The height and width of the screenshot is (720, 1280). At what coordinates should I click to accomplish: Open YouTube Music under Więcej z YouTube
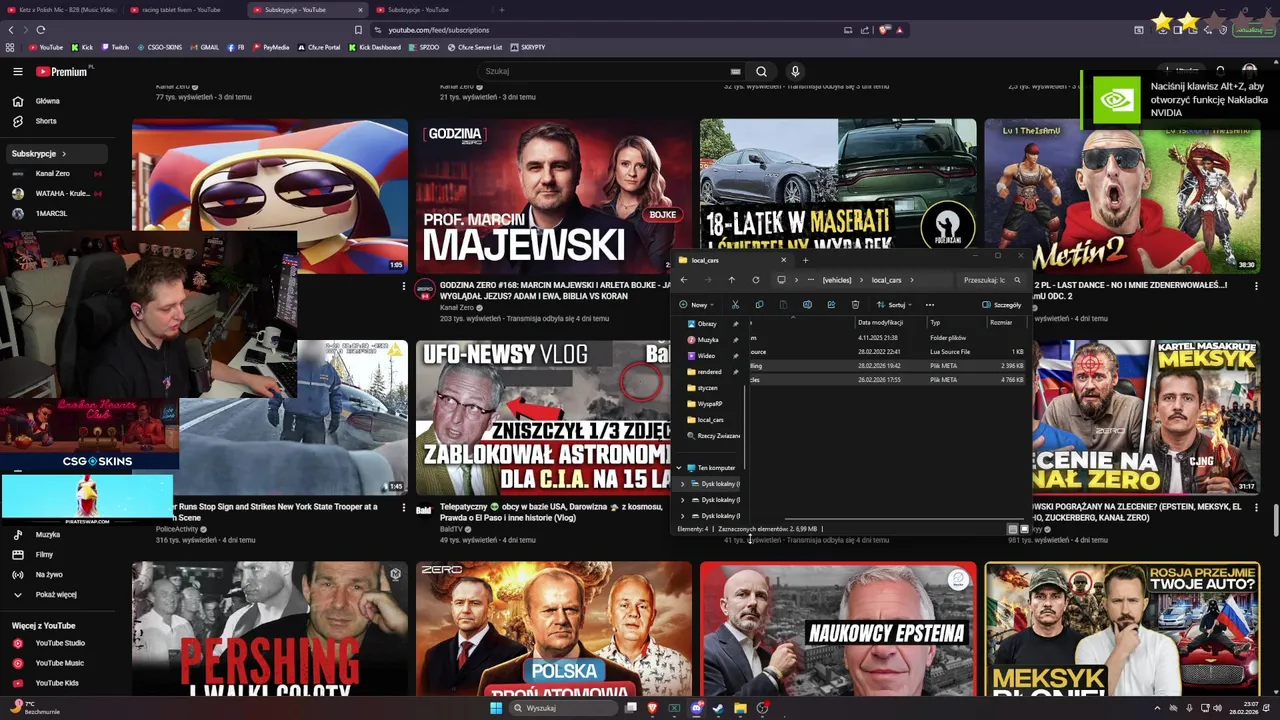coord(59,663)
